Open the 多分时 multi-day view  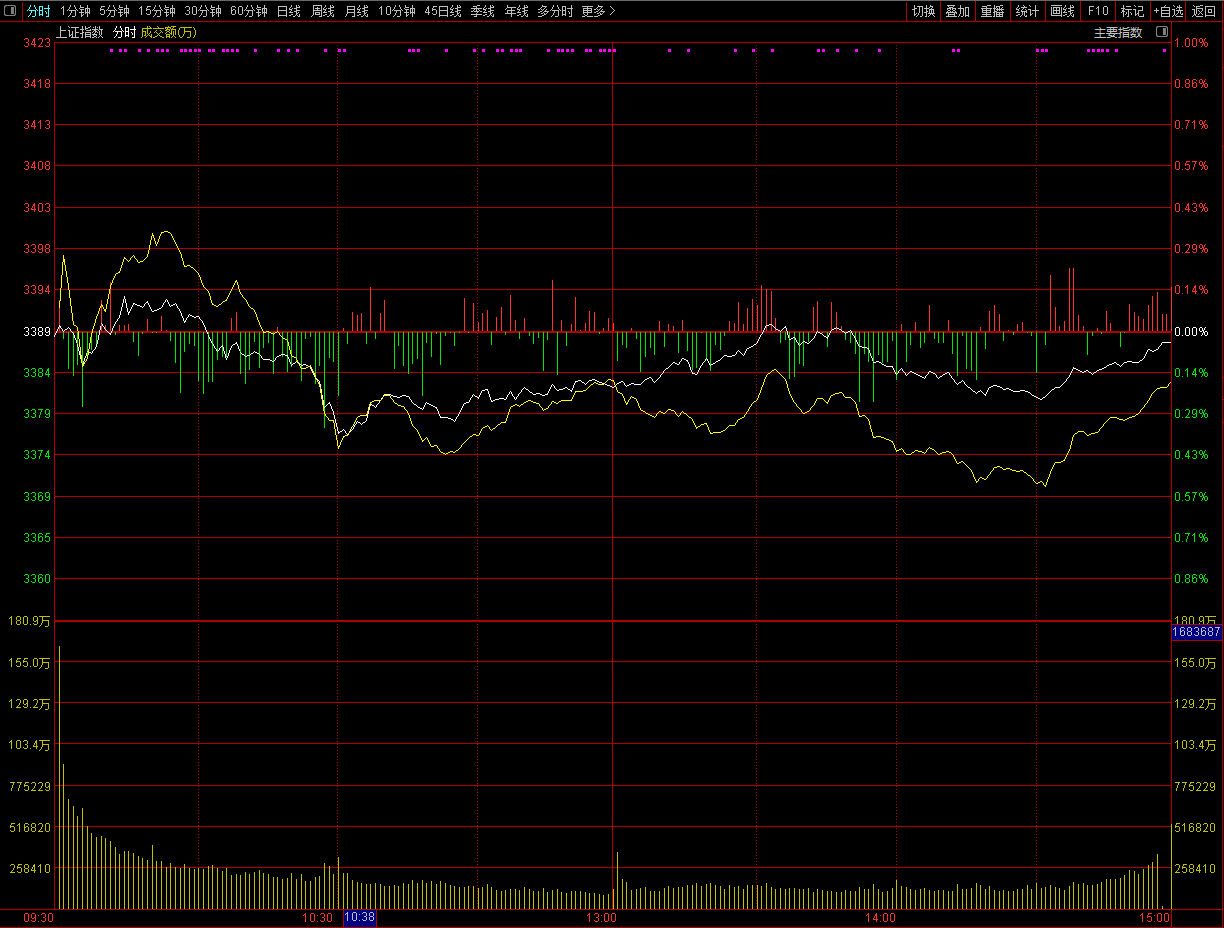(x=555, y=11)
